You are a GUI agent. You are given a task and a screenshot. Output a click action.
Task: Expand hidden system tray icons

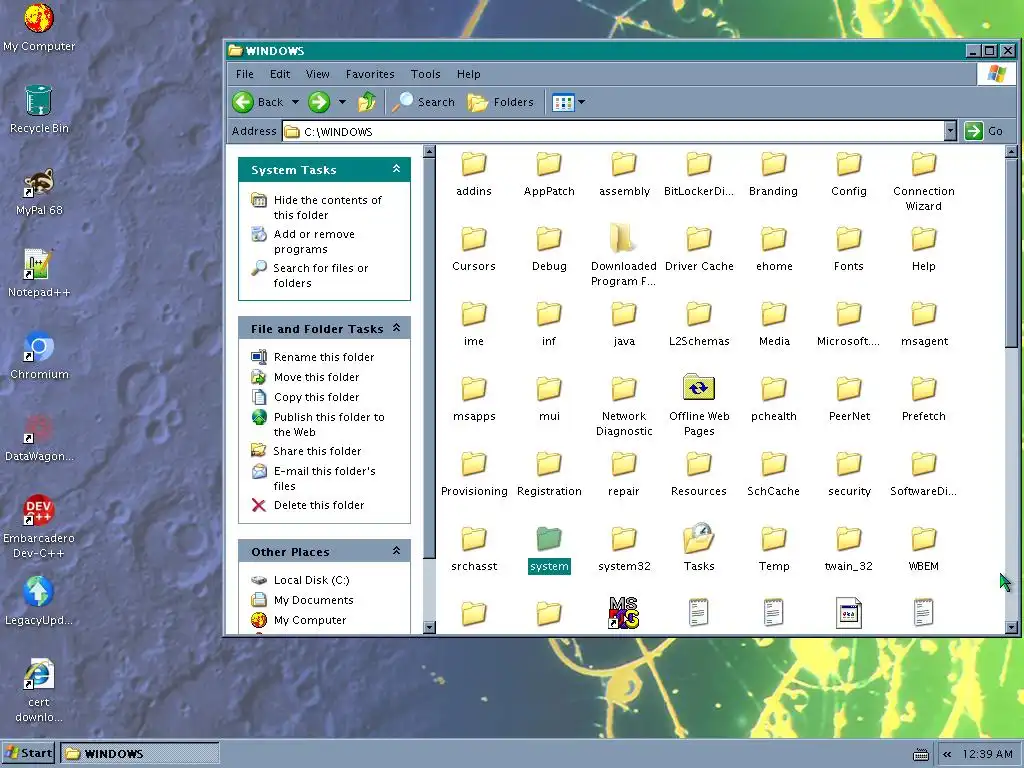pyautogui.click(x=947, y=754)
